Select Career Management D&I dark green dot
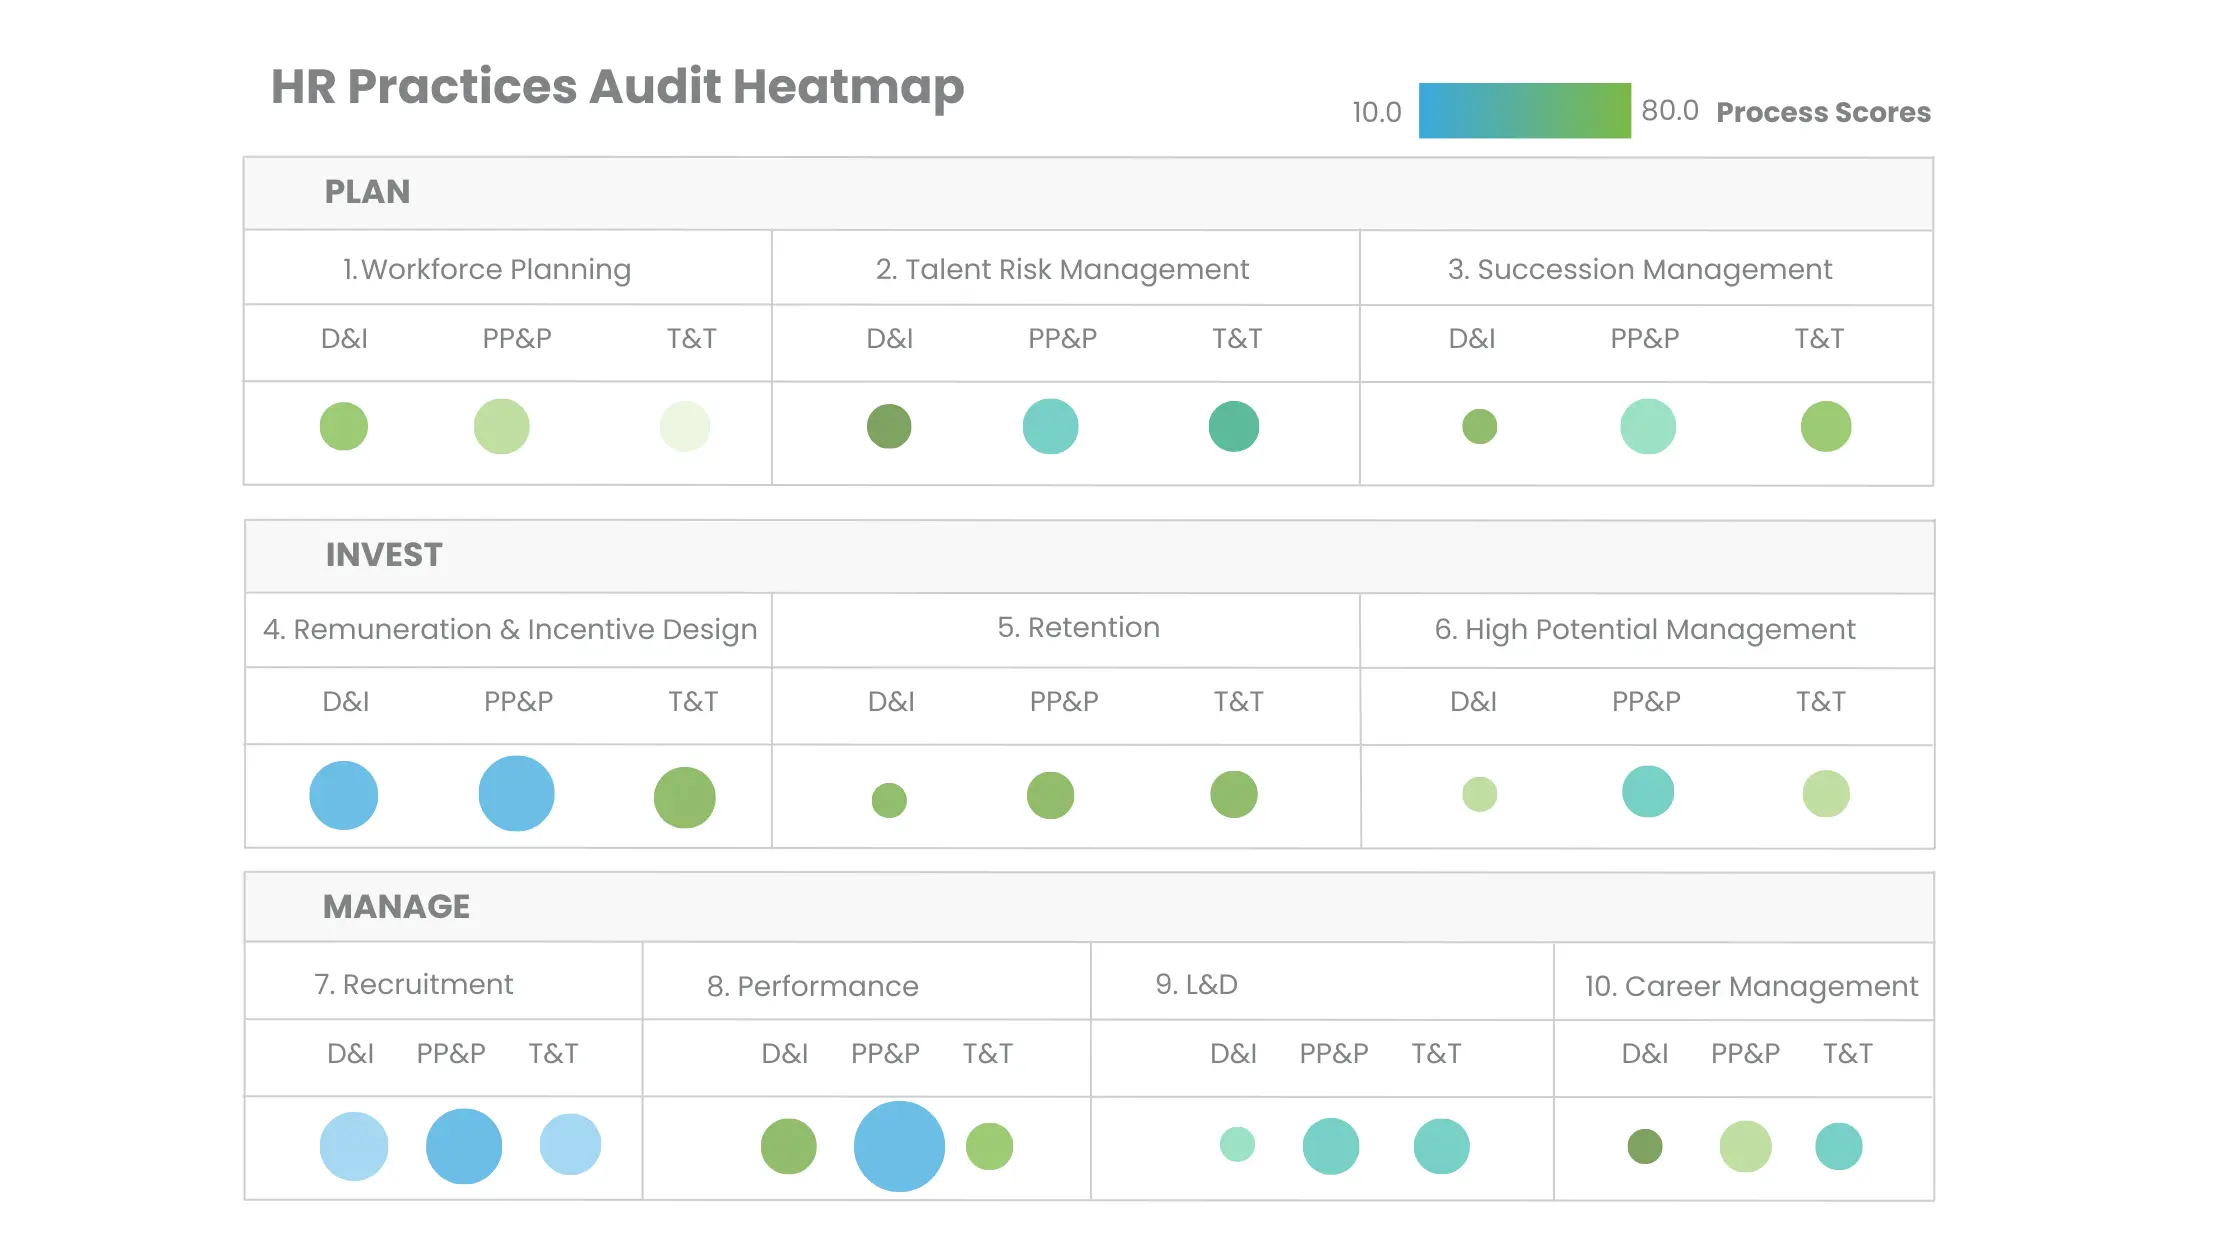The height and width of the screenshot is (1260, 2240). point(1645,1146)
